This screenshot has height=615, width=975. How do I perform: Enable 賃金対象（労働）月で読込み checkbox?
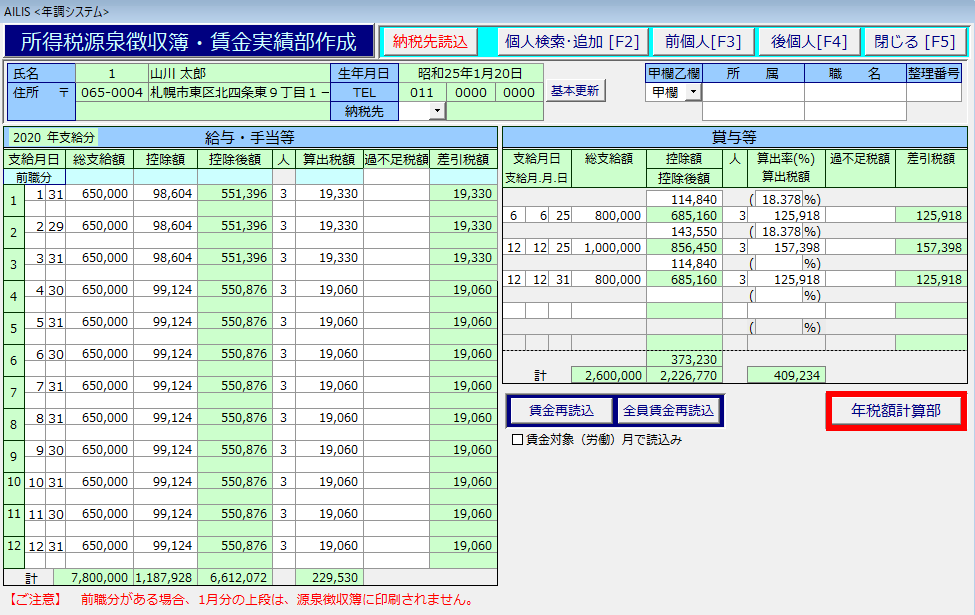pyautogui.click(x=517, y=439)
